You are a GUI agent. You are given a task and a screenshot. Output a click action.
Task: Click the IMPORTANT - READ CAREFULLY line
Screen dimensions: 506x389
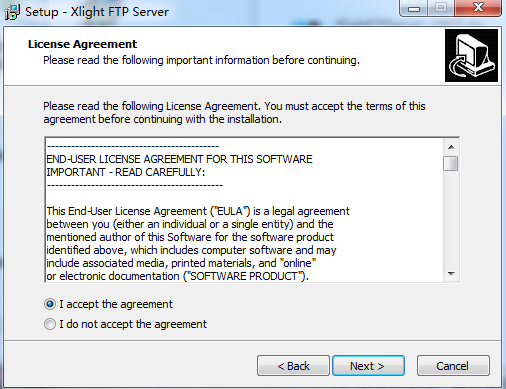coord(126,172)
